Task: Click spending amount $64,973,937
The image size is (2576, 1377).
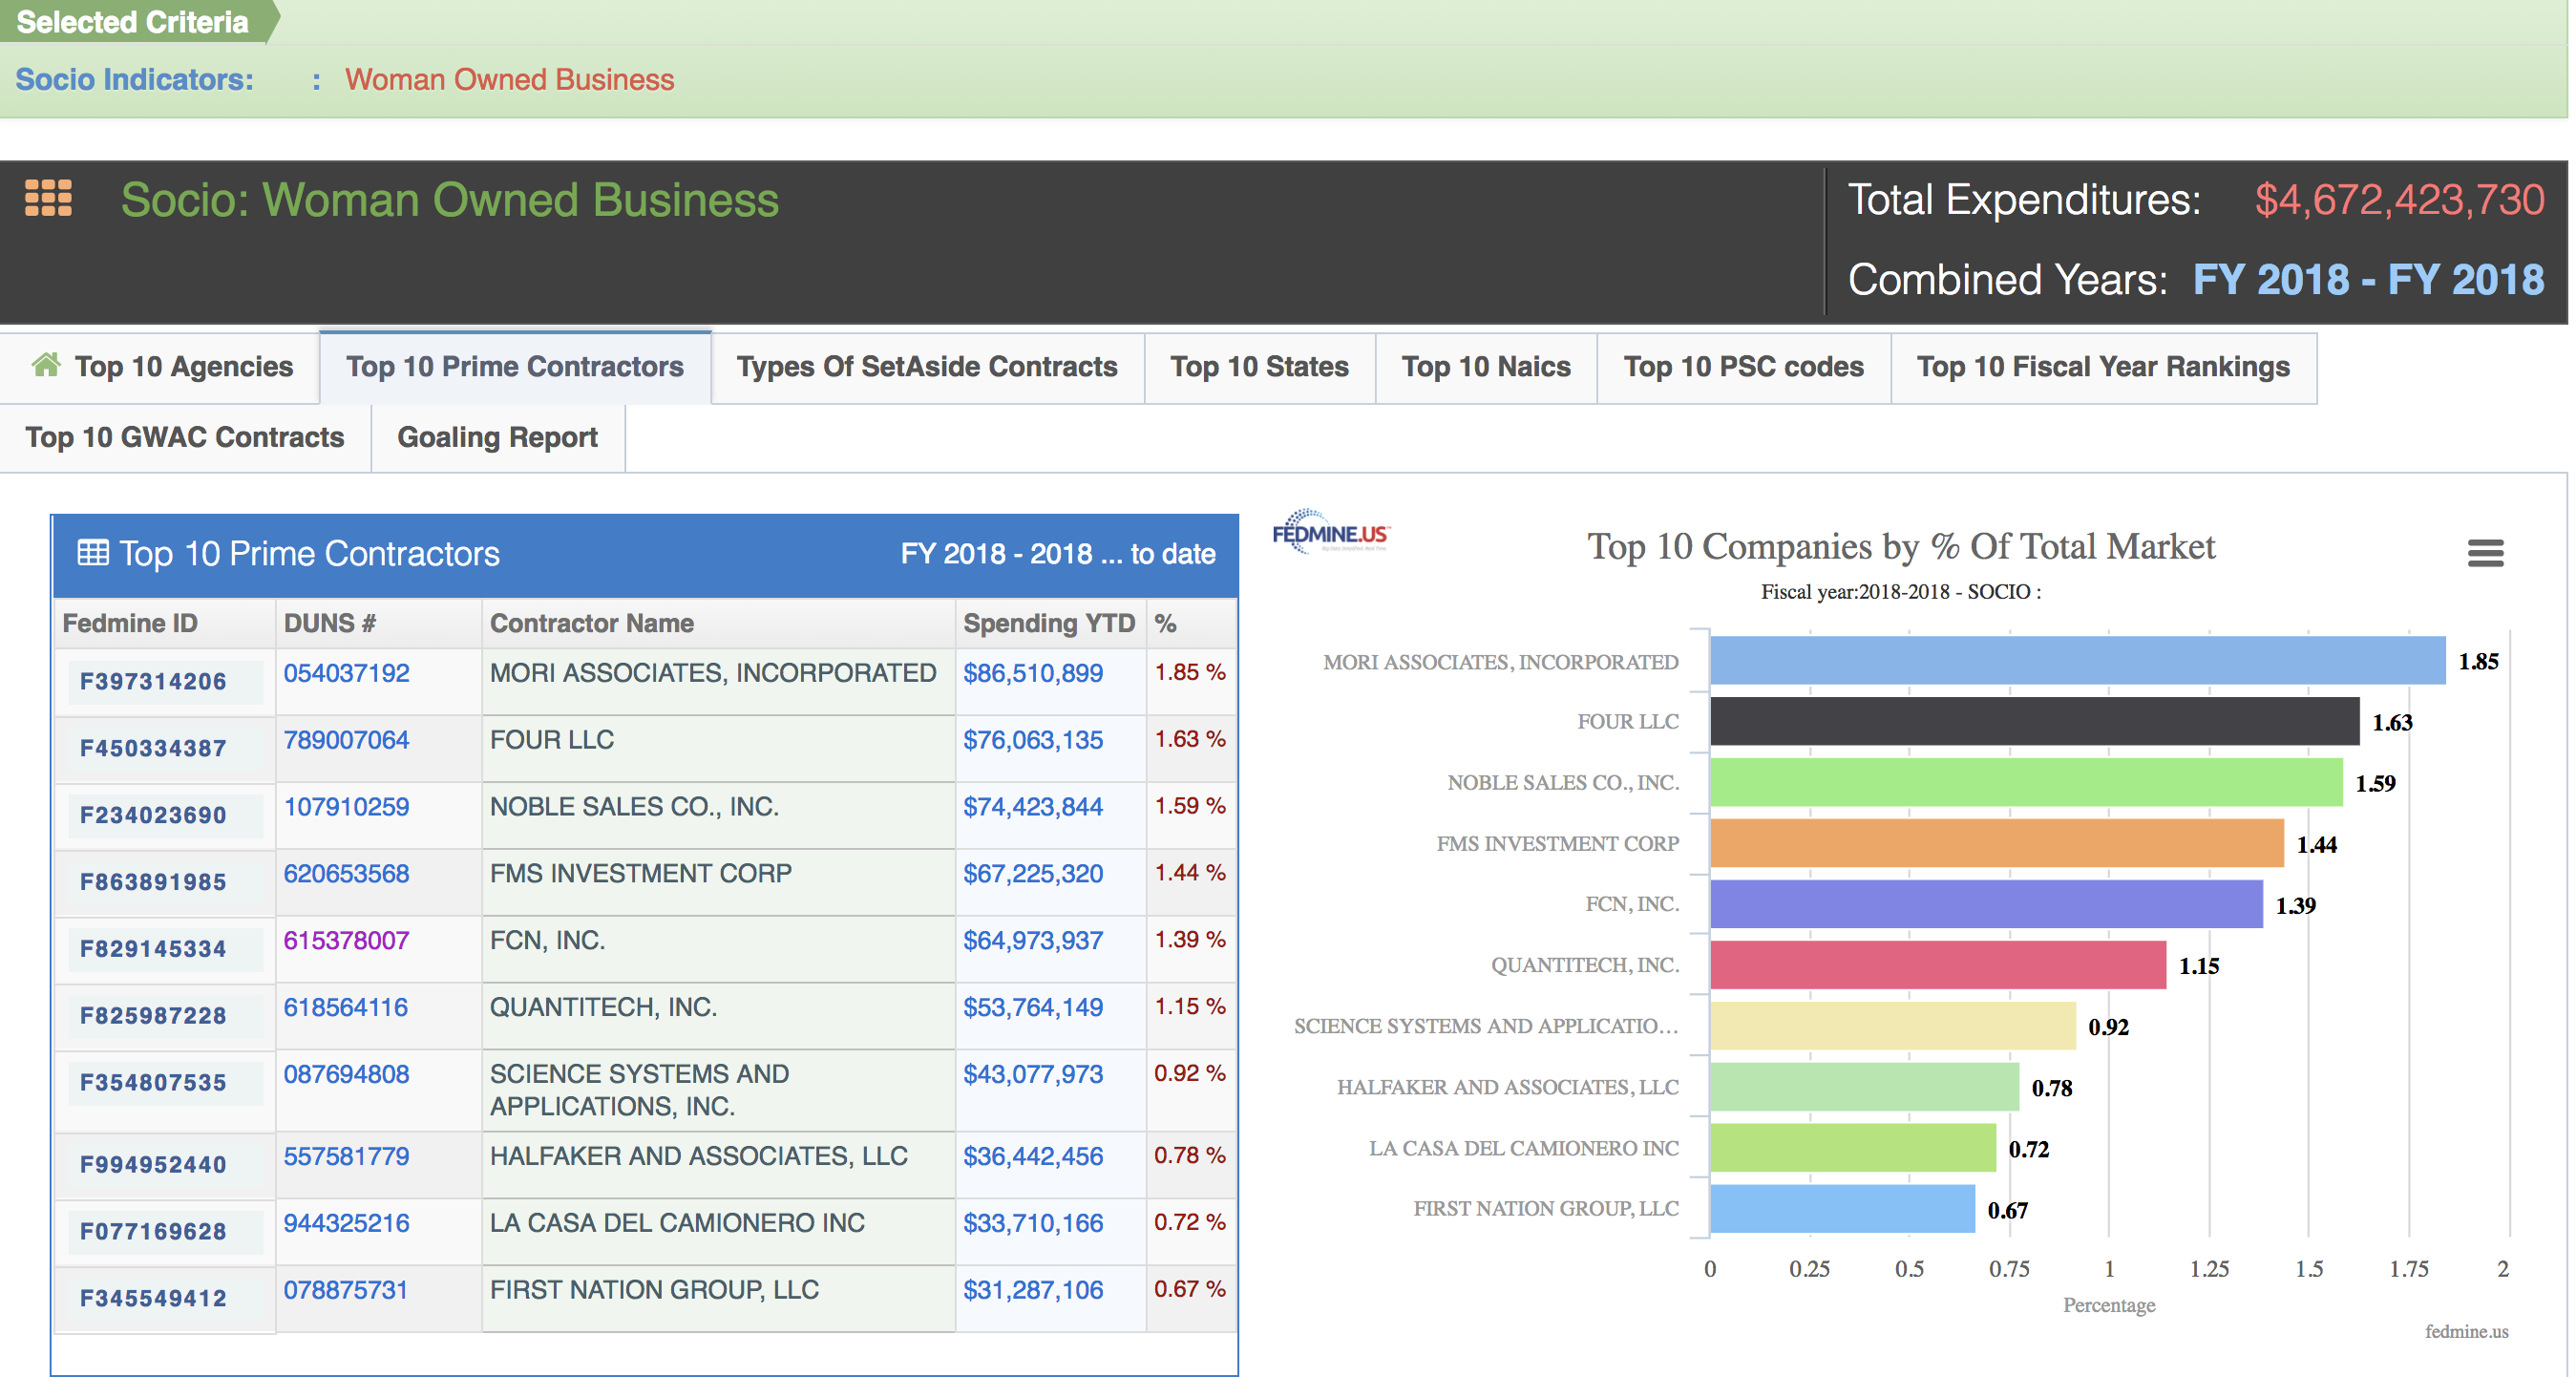Action: [x=1033, y=941]
